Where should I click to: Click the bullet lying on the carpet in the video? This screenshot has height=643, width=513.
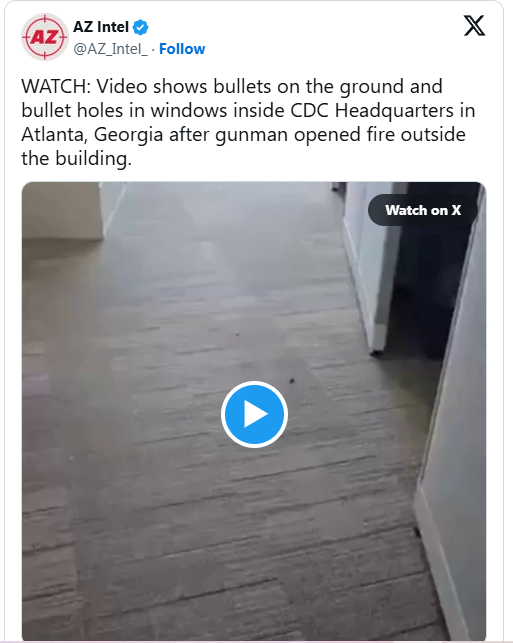pos(292,381)
